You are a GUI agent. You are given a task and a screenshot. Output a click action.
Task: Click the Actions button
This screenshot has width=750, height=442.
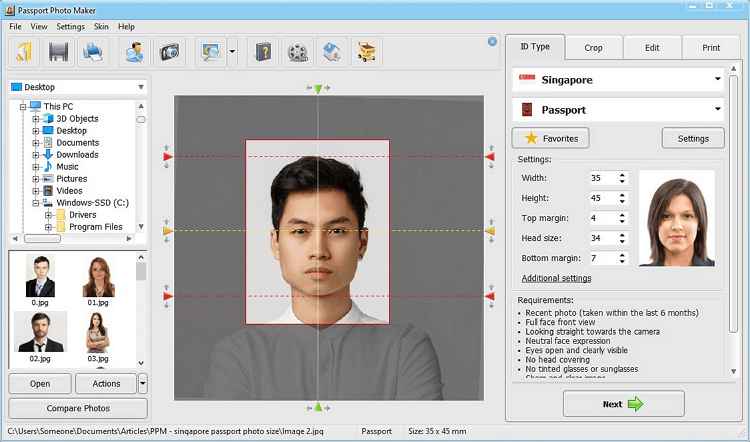(x=106, y=384)
